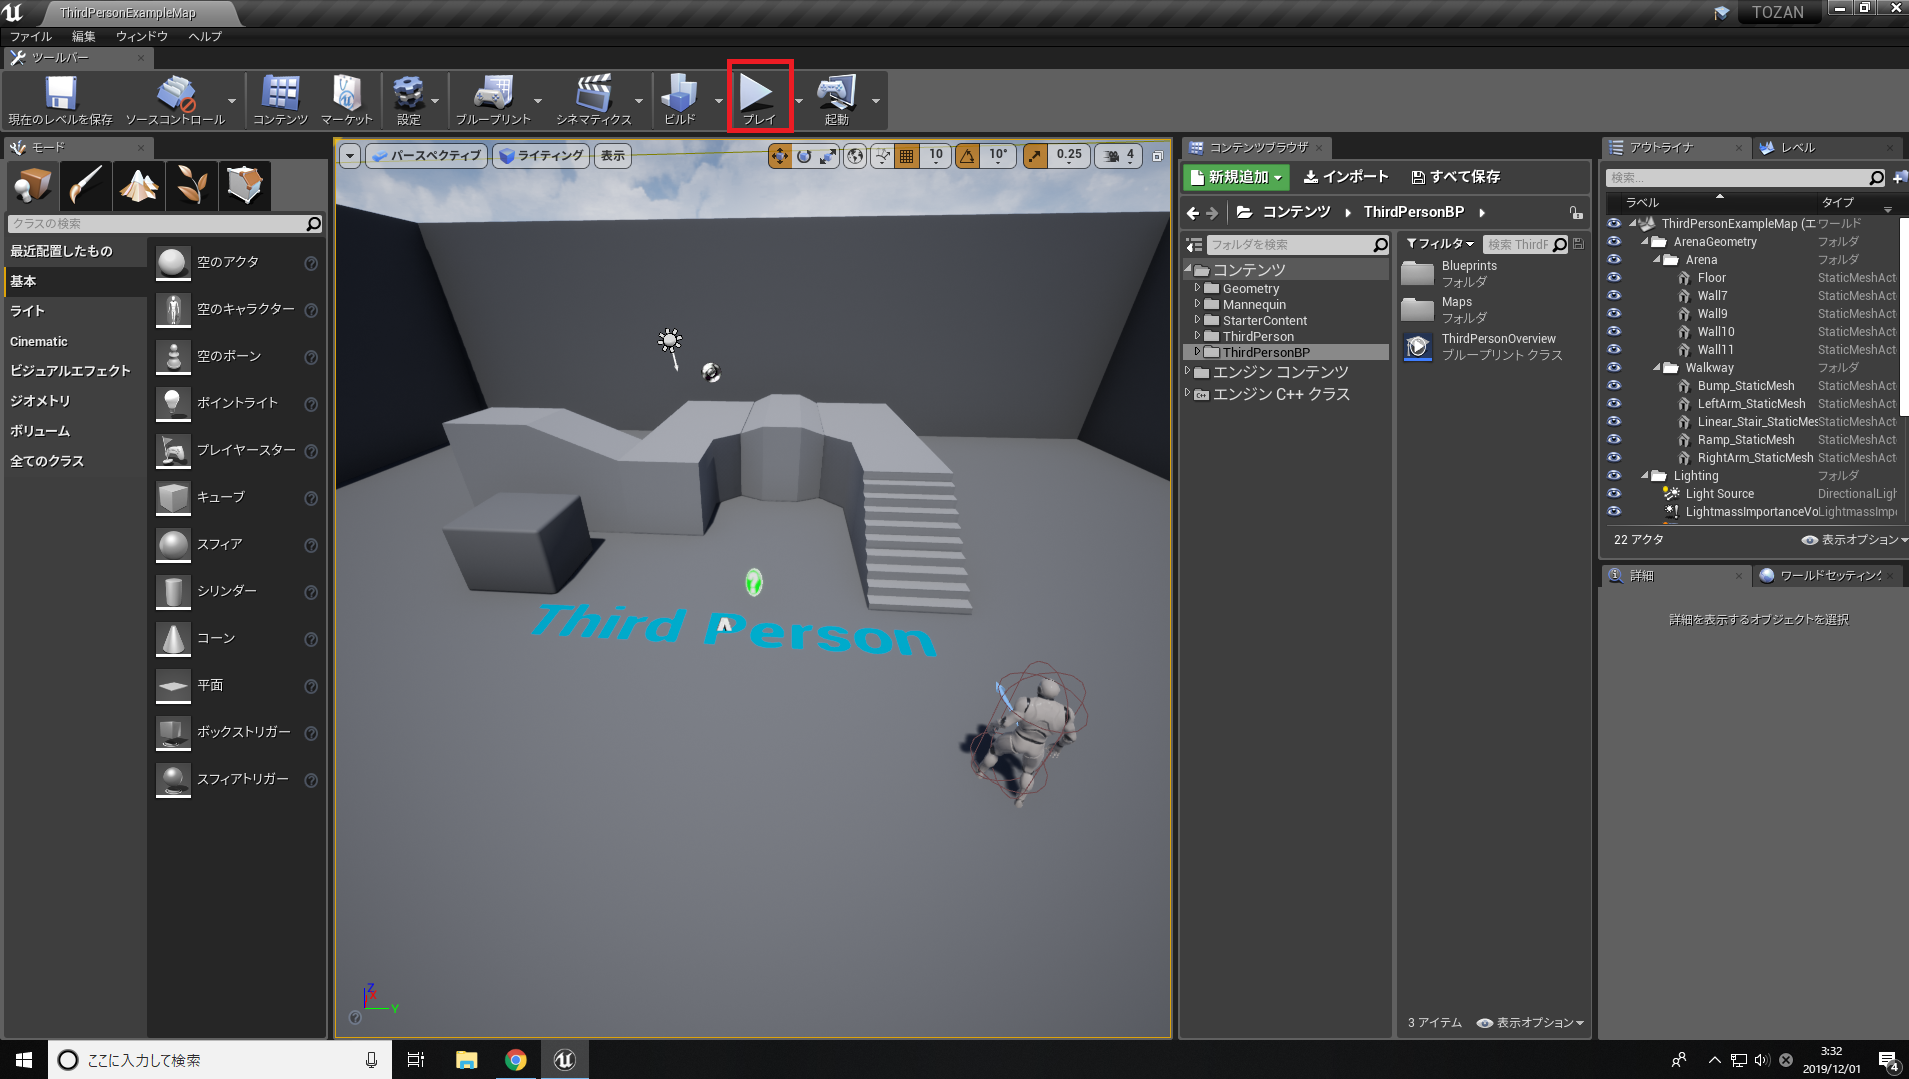
Task: Open the Lit (ライティング) view mode dropdown
Action: (x=541, y=156)
